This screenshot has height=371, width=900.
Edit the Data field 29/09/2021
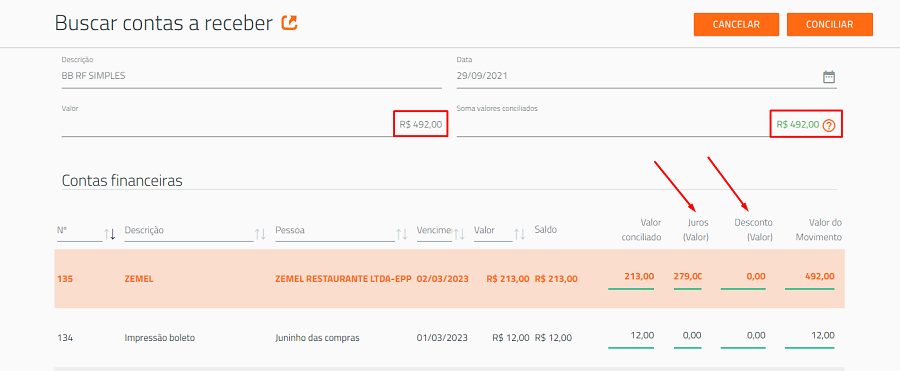tap(646, 76)
